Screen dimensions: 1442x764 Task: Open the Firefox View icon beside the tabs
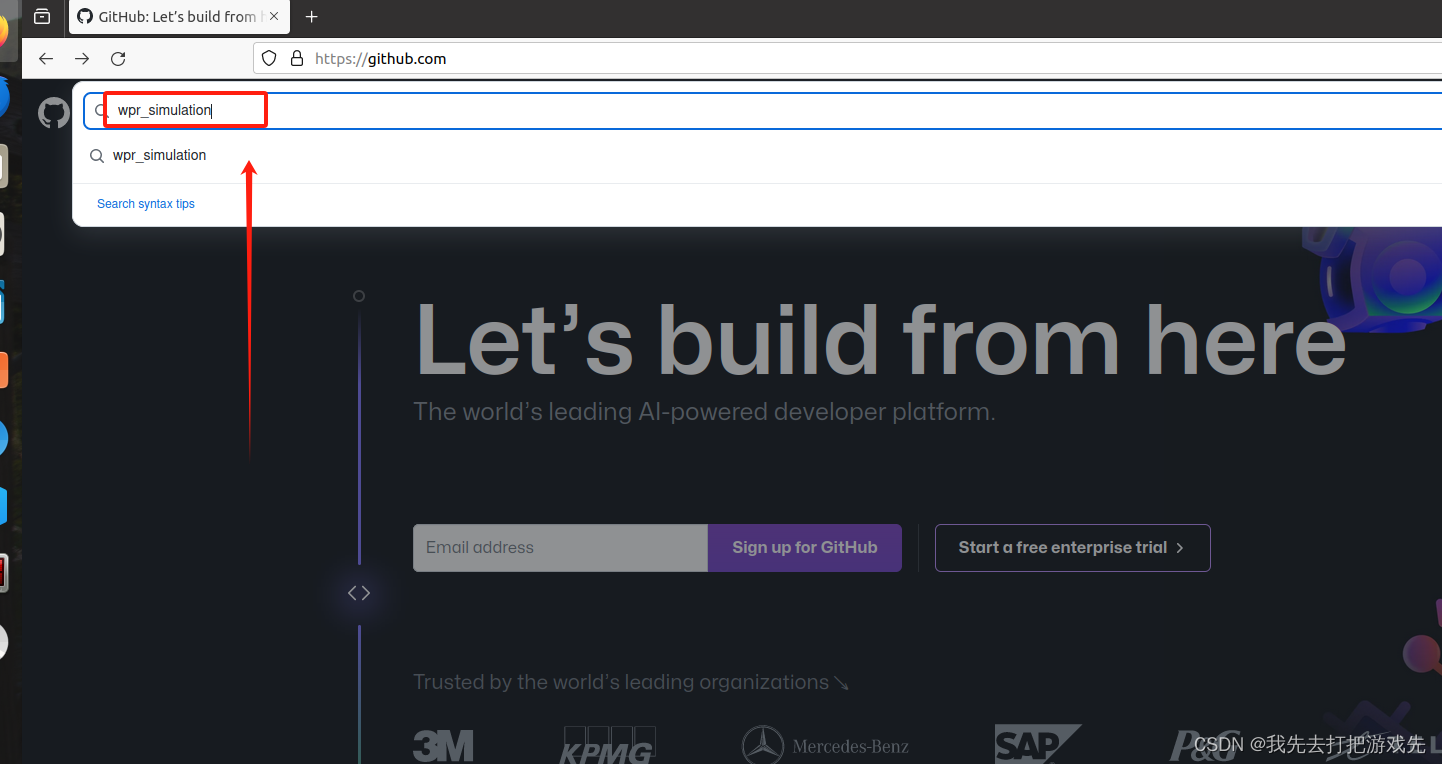(42, 17)
